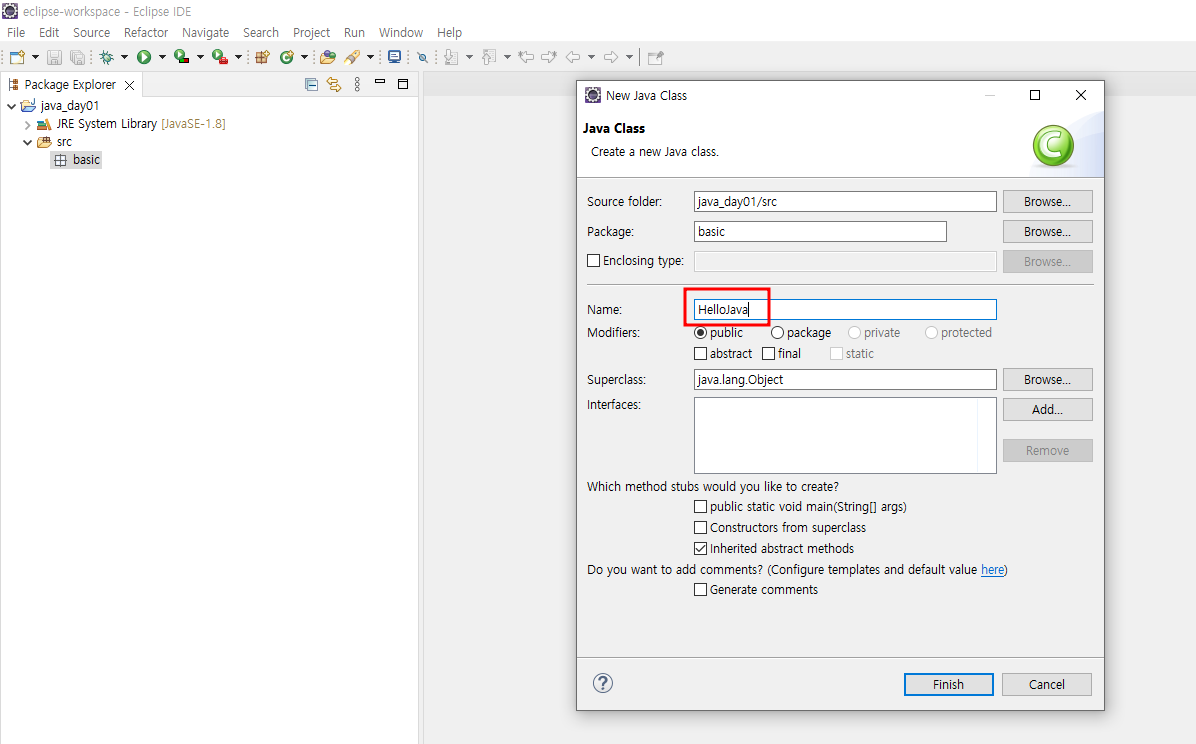Browse for the Source folder
1196x744 pixels.
coord(1047,201)
